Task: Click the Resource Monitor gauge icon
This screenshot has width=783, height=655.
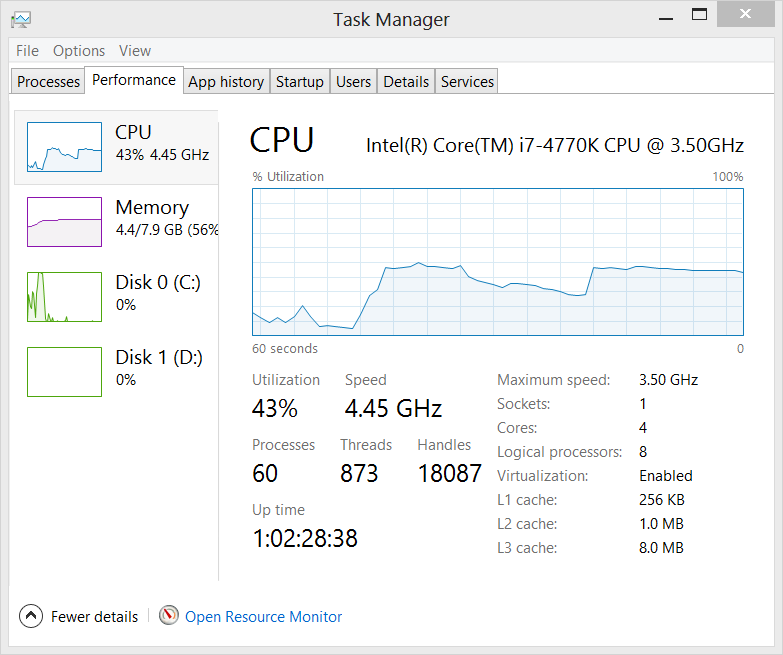Action: tap(169, 615)
